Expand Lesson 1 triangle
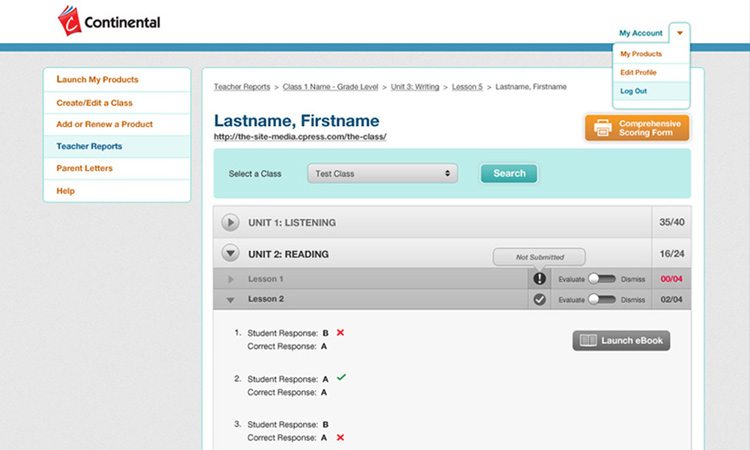Viewport: 750px width, 450px height. (x=231, y=279)
